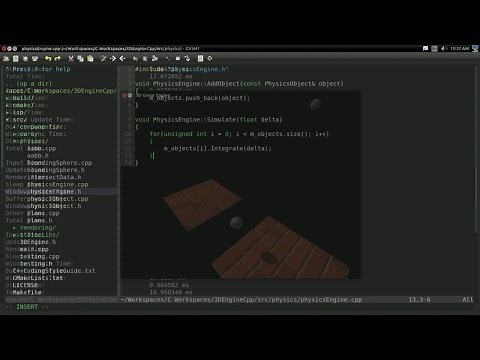Paste from clipboard toolbar icon
This screenshot has width=480, height=360.
coord(90,59)
